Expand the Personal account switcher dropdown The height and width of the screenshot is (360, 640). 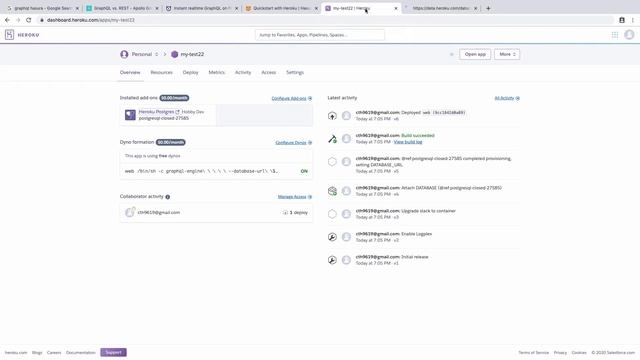(156, 54)
